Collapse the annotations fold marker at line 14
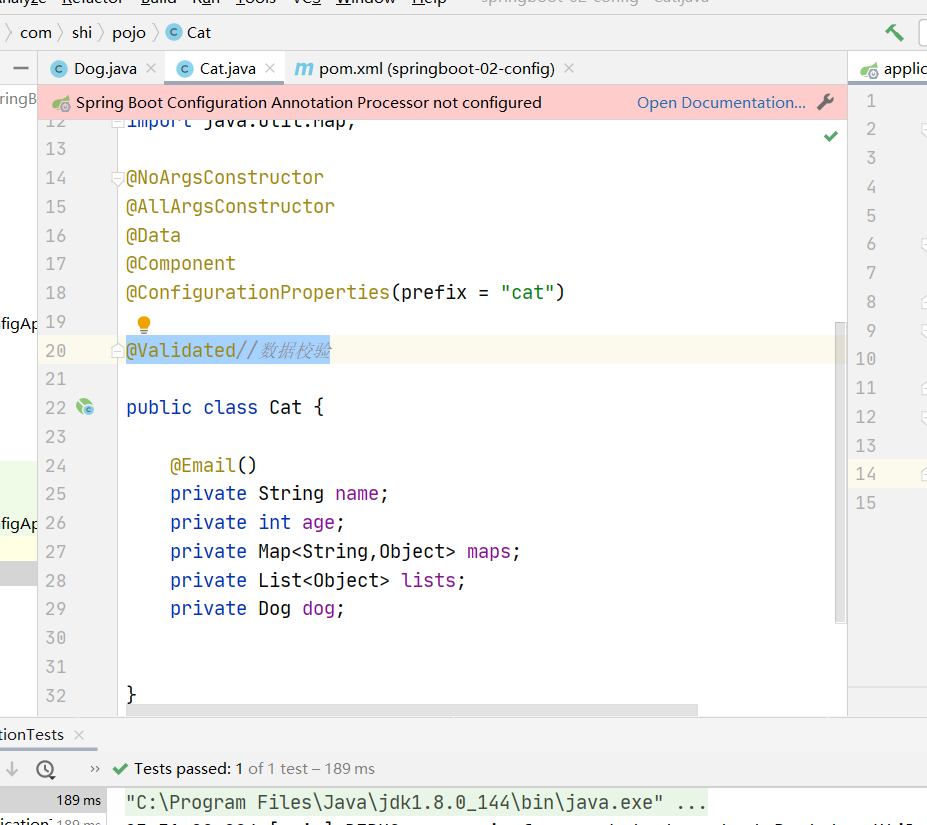Image resolution: width=927 pixels, height=825 pixels. [x=117, y=178]
